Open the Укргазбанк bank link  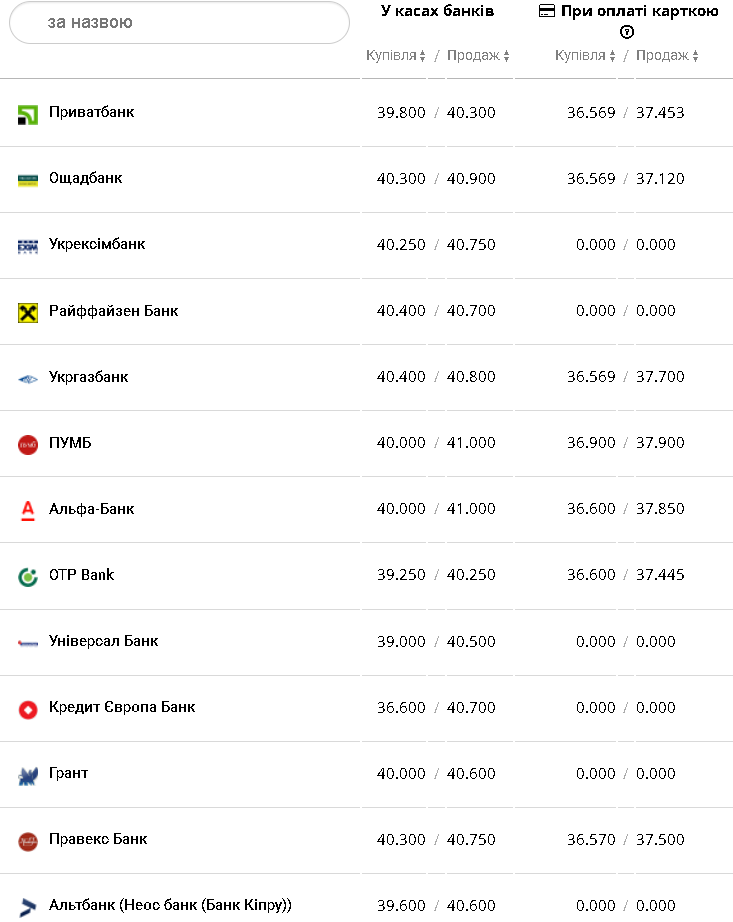pyautogui.click(x=89, y=377)
